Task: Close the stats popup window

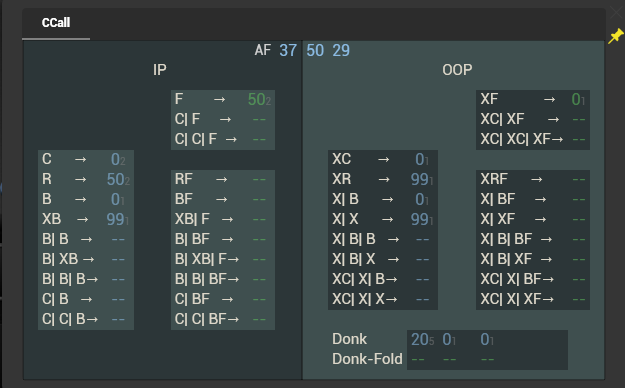Action: (616, 12)
